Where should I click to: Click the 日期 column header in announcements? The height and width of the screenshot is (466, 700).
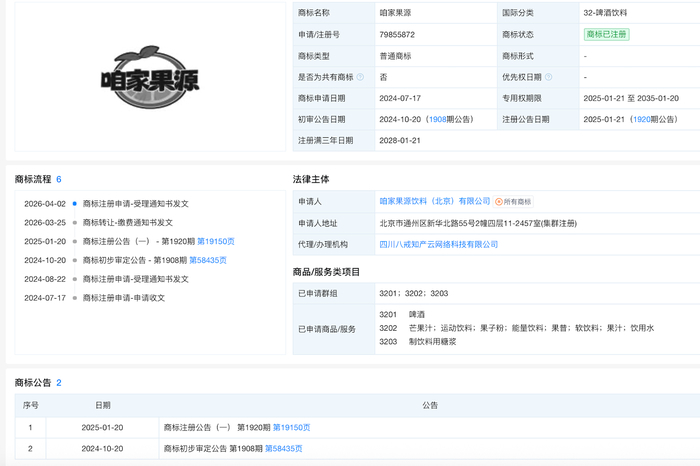coord(103,405)
